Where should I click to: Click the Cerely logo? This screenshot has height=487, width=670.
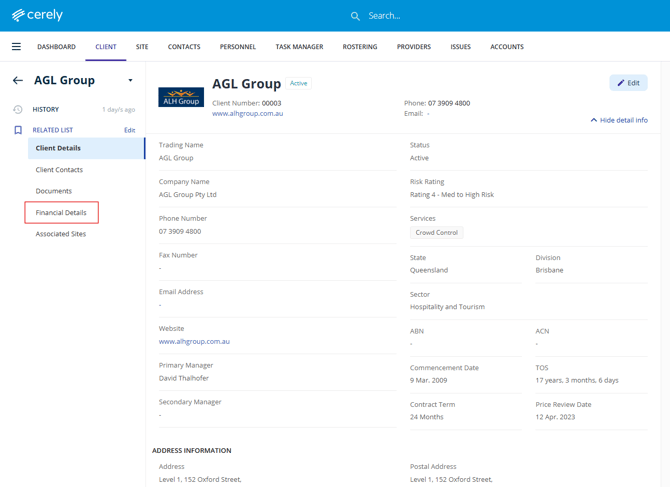coord(37,15)
